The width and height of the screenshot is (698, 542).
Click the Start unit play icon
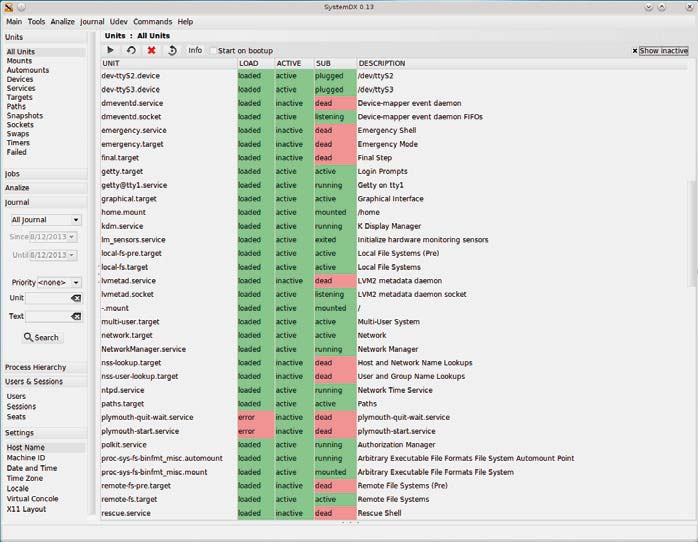coord(110,50)
